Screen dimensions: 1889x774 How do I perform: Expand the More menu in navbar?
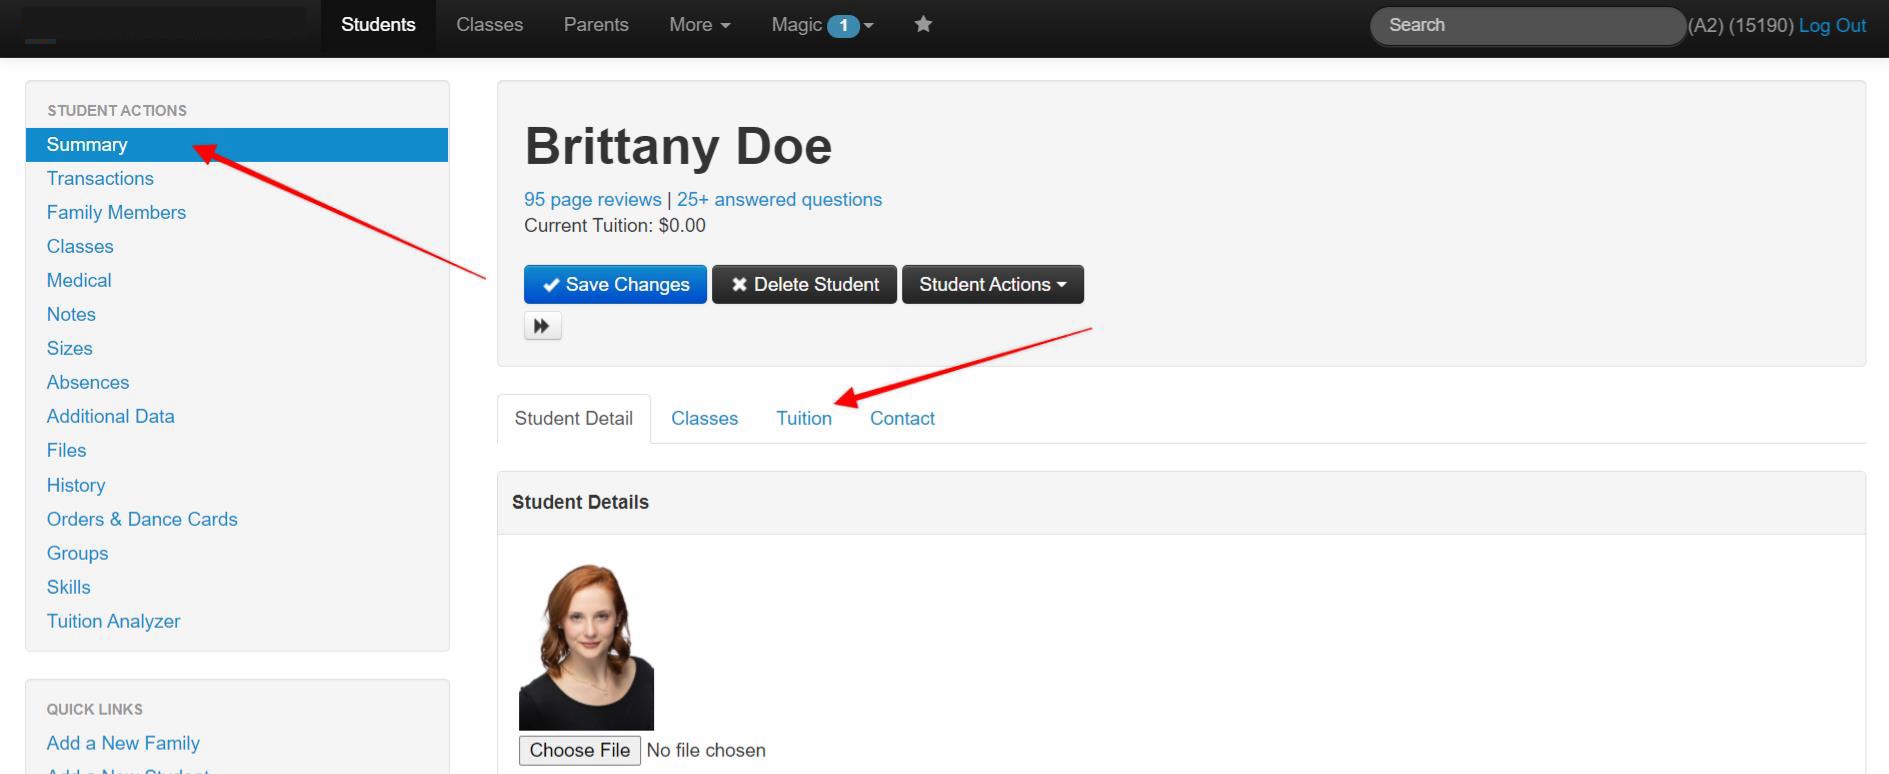coord(699,25)
